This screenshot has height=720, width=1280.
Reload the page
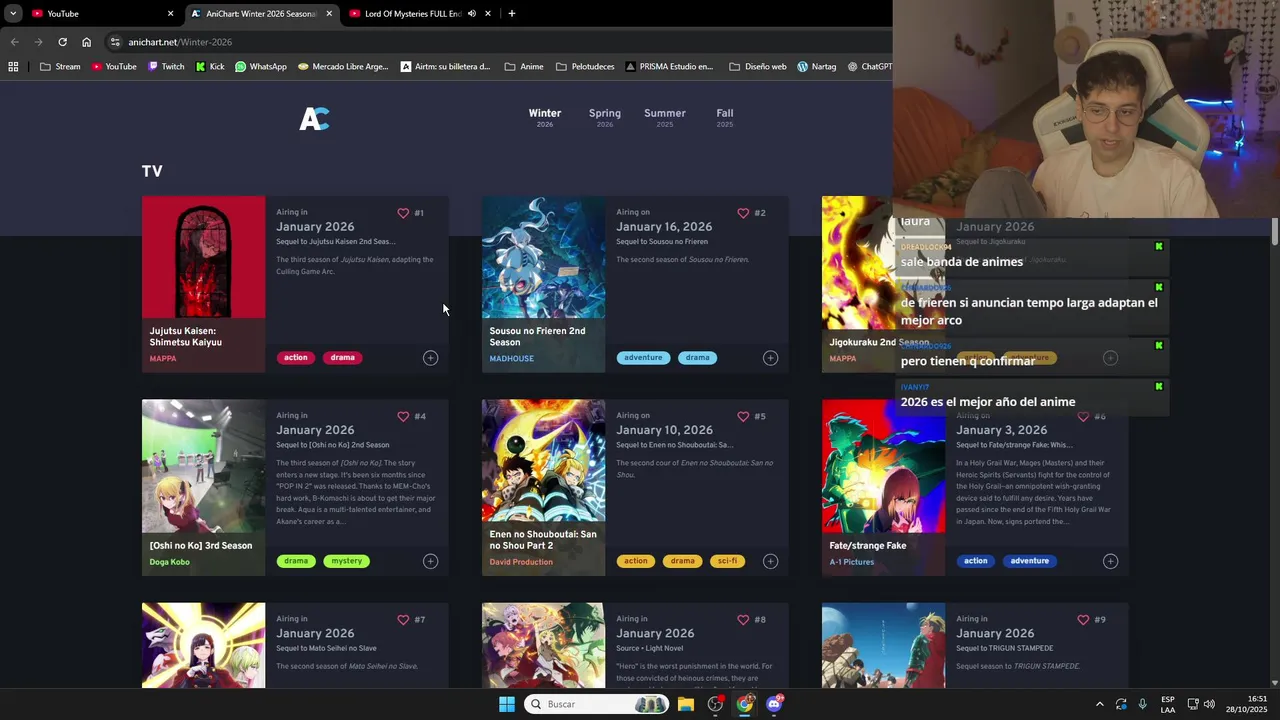point(62,42)
